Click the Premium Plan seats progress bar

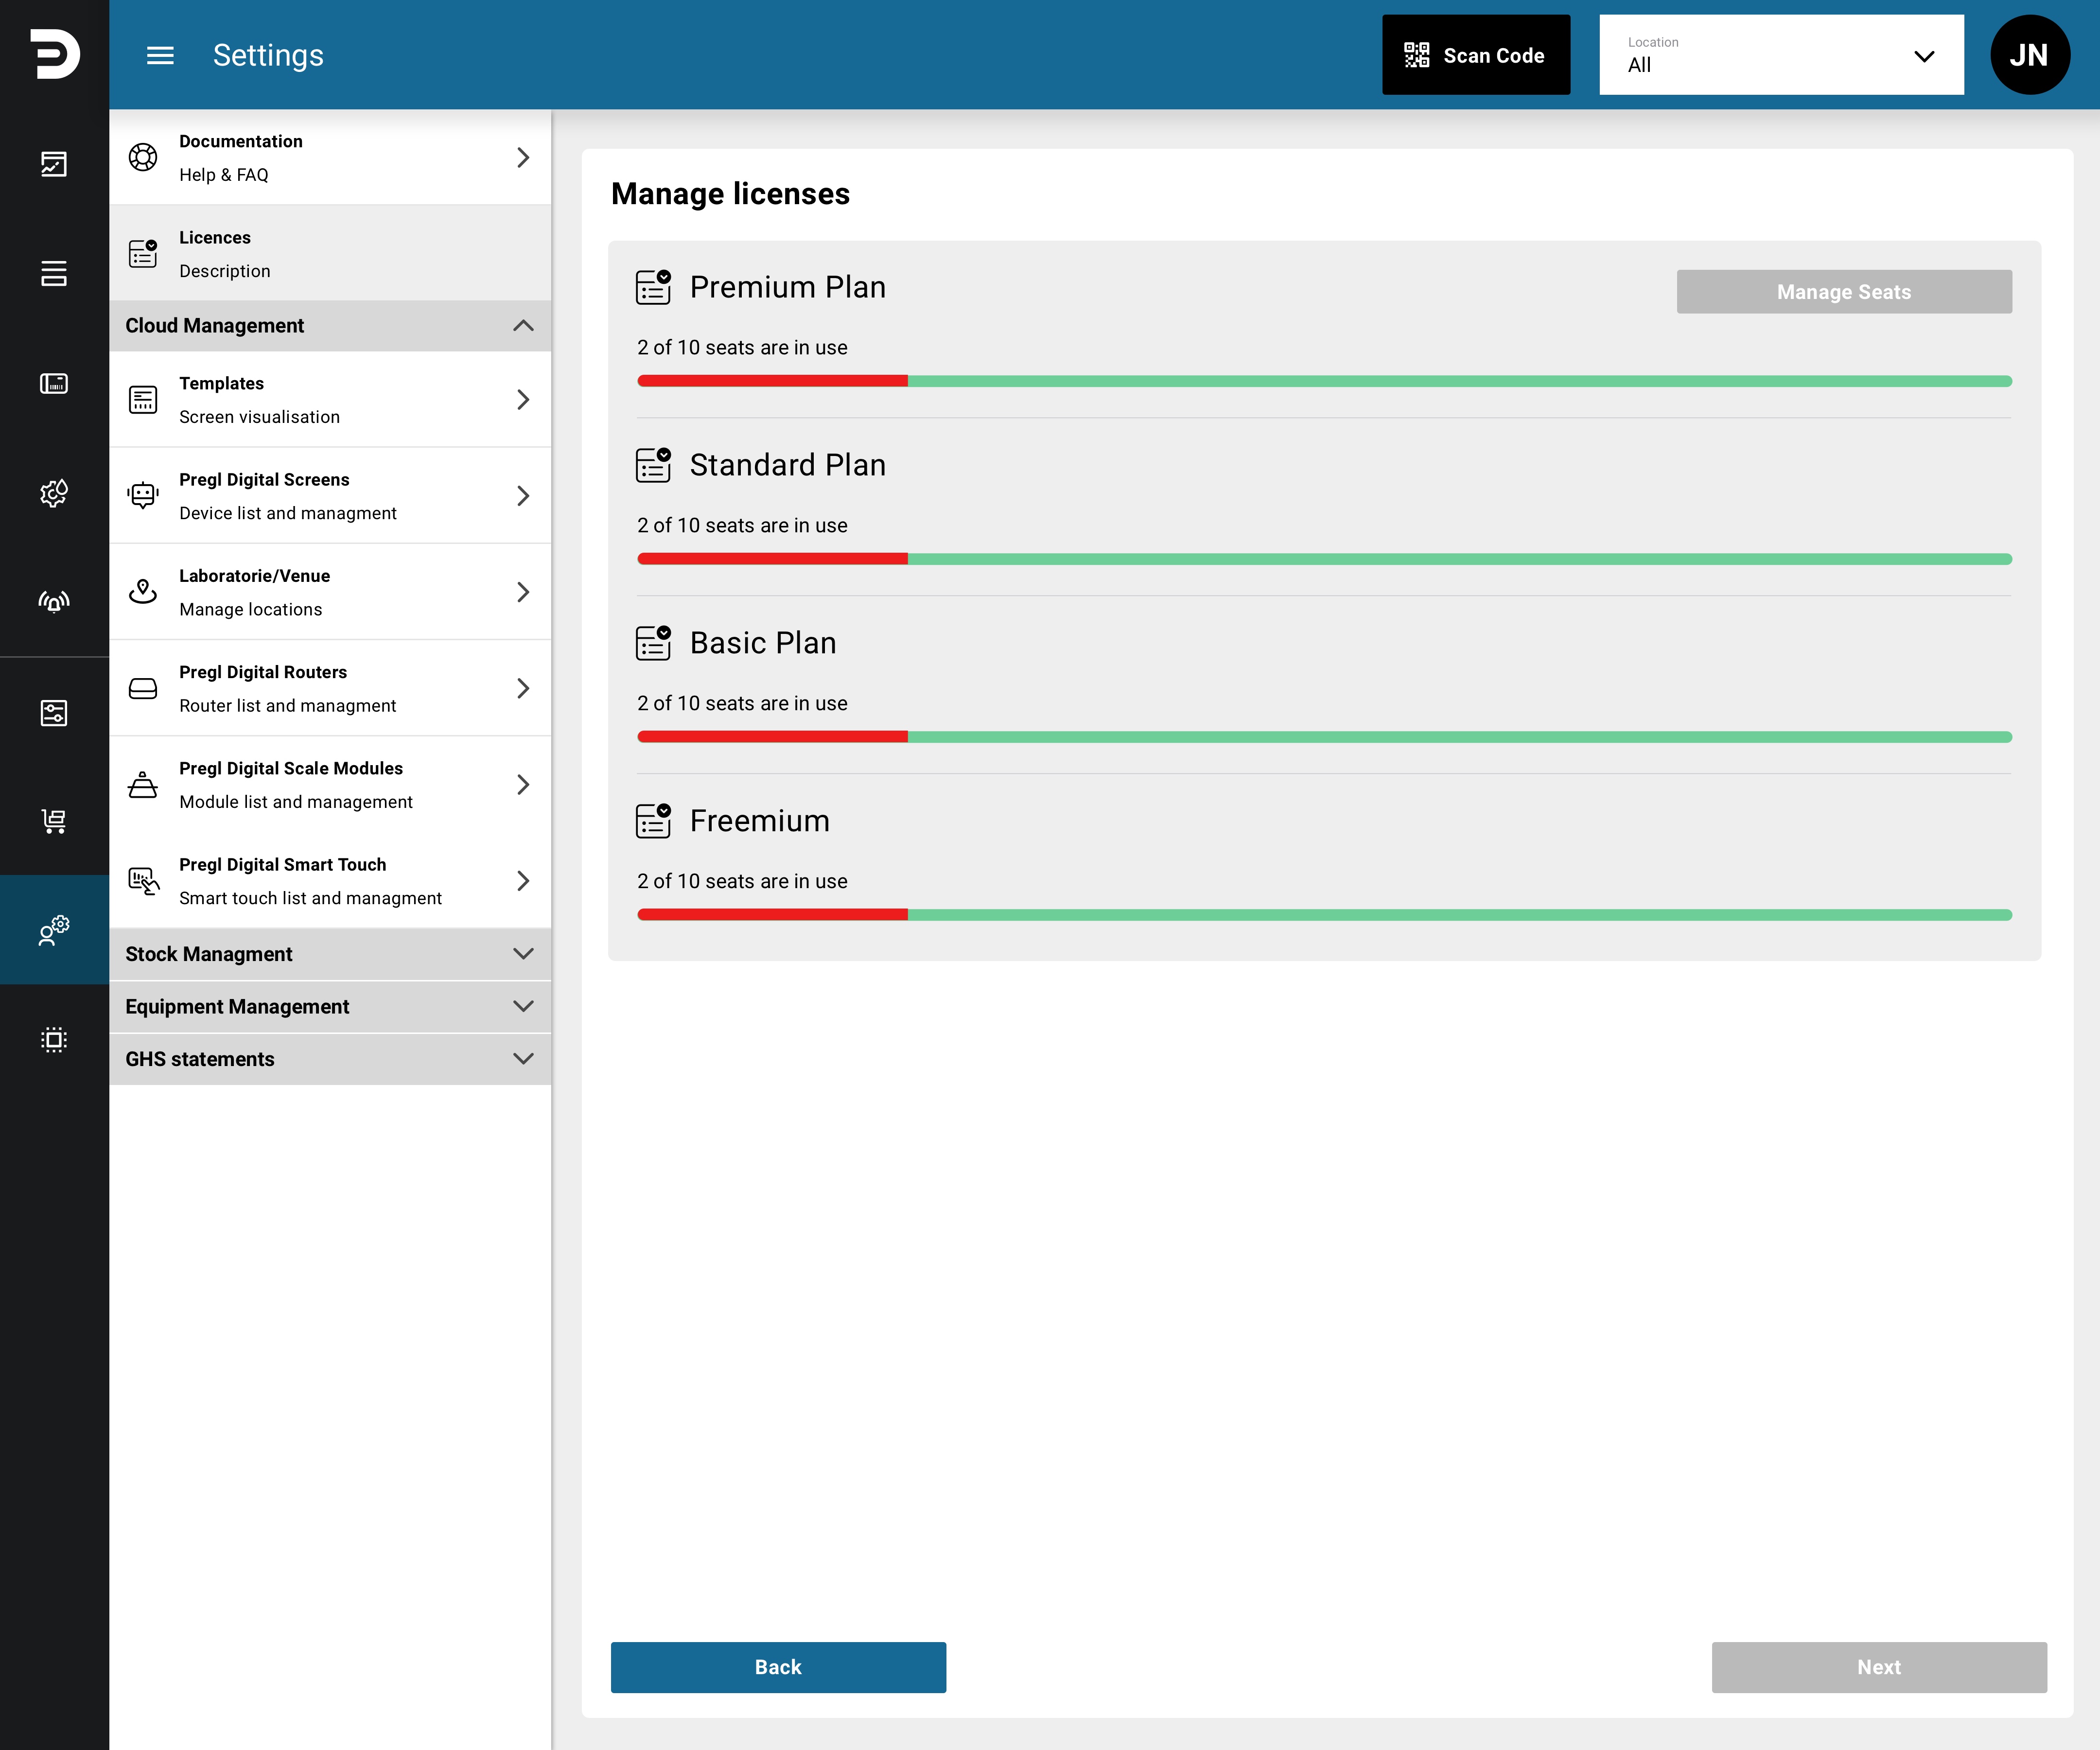point(1324,381)
